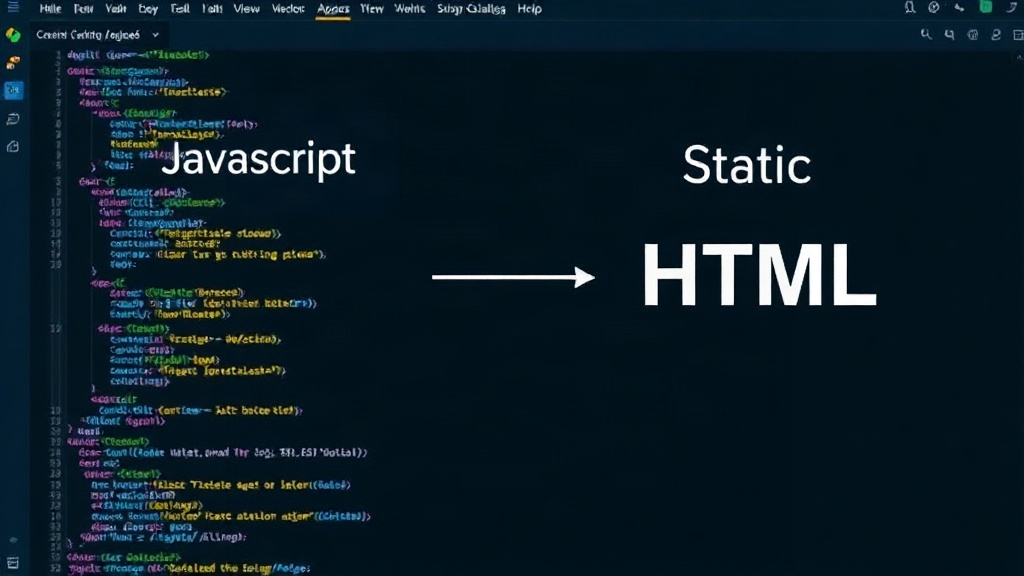The image size is (1024, 576).
Task: Click the green square icon in title bar
Action: (x=986, y=7)
